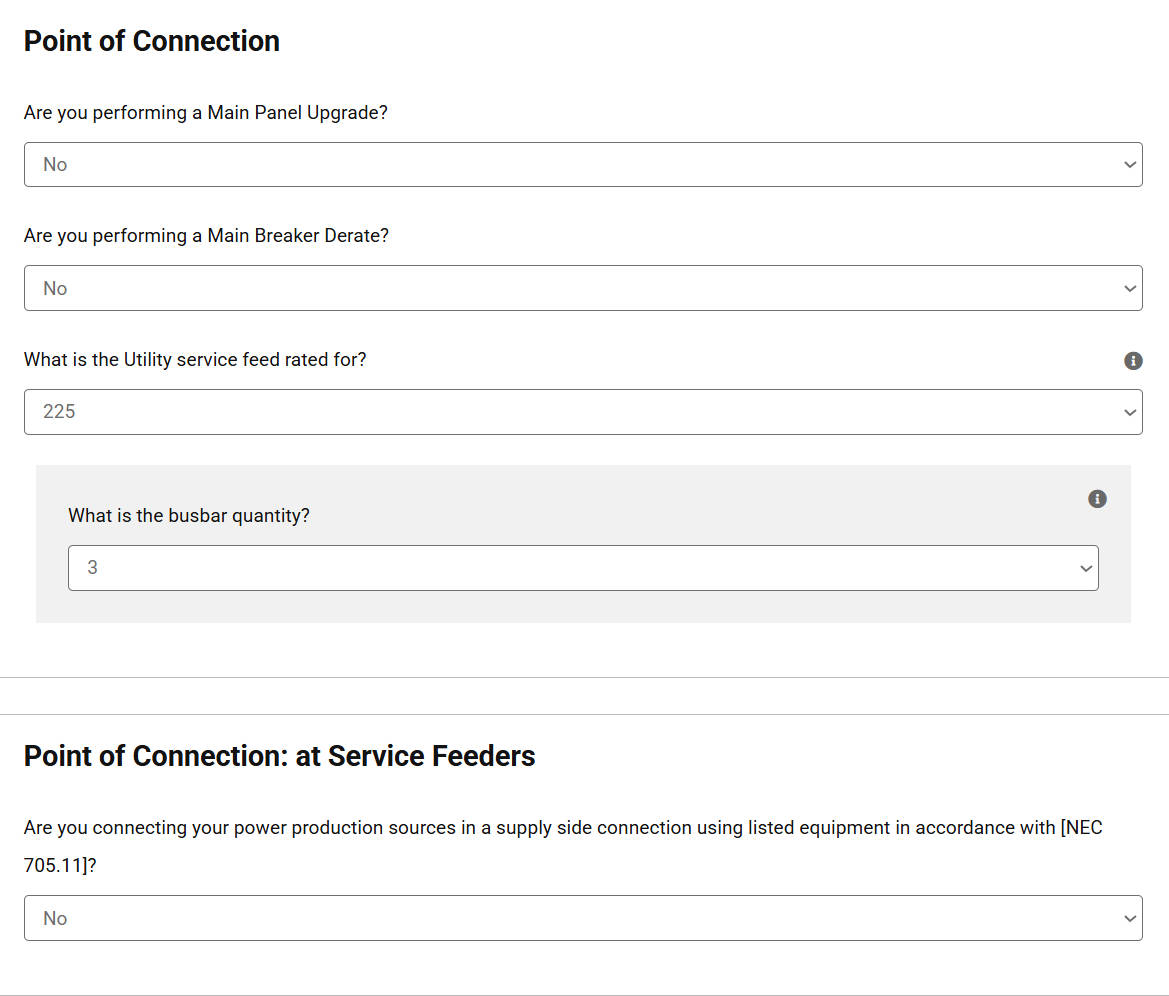This screenshot has height=996, width=1169.
Task: Click label 'What is the busbar quantity?'
Action: pos(189,516)
